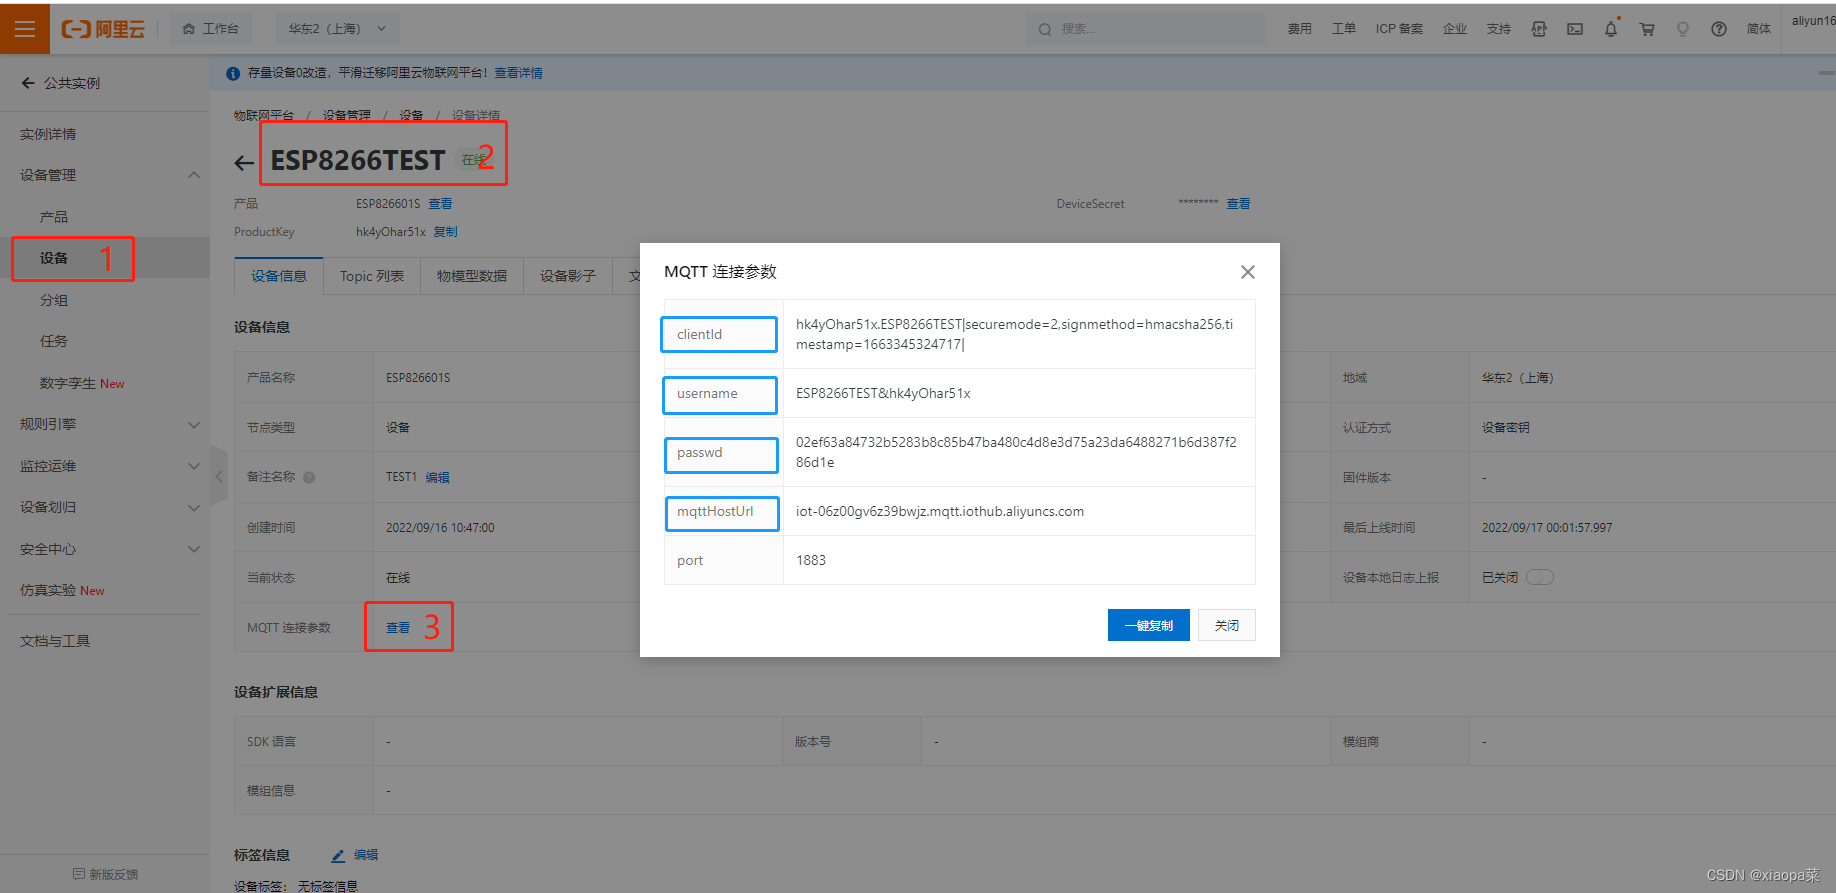1836x893 pixels.
Task: Select the username value ESP8266TEST&hk4yOhar51x
Action: [x=883, y=393]
